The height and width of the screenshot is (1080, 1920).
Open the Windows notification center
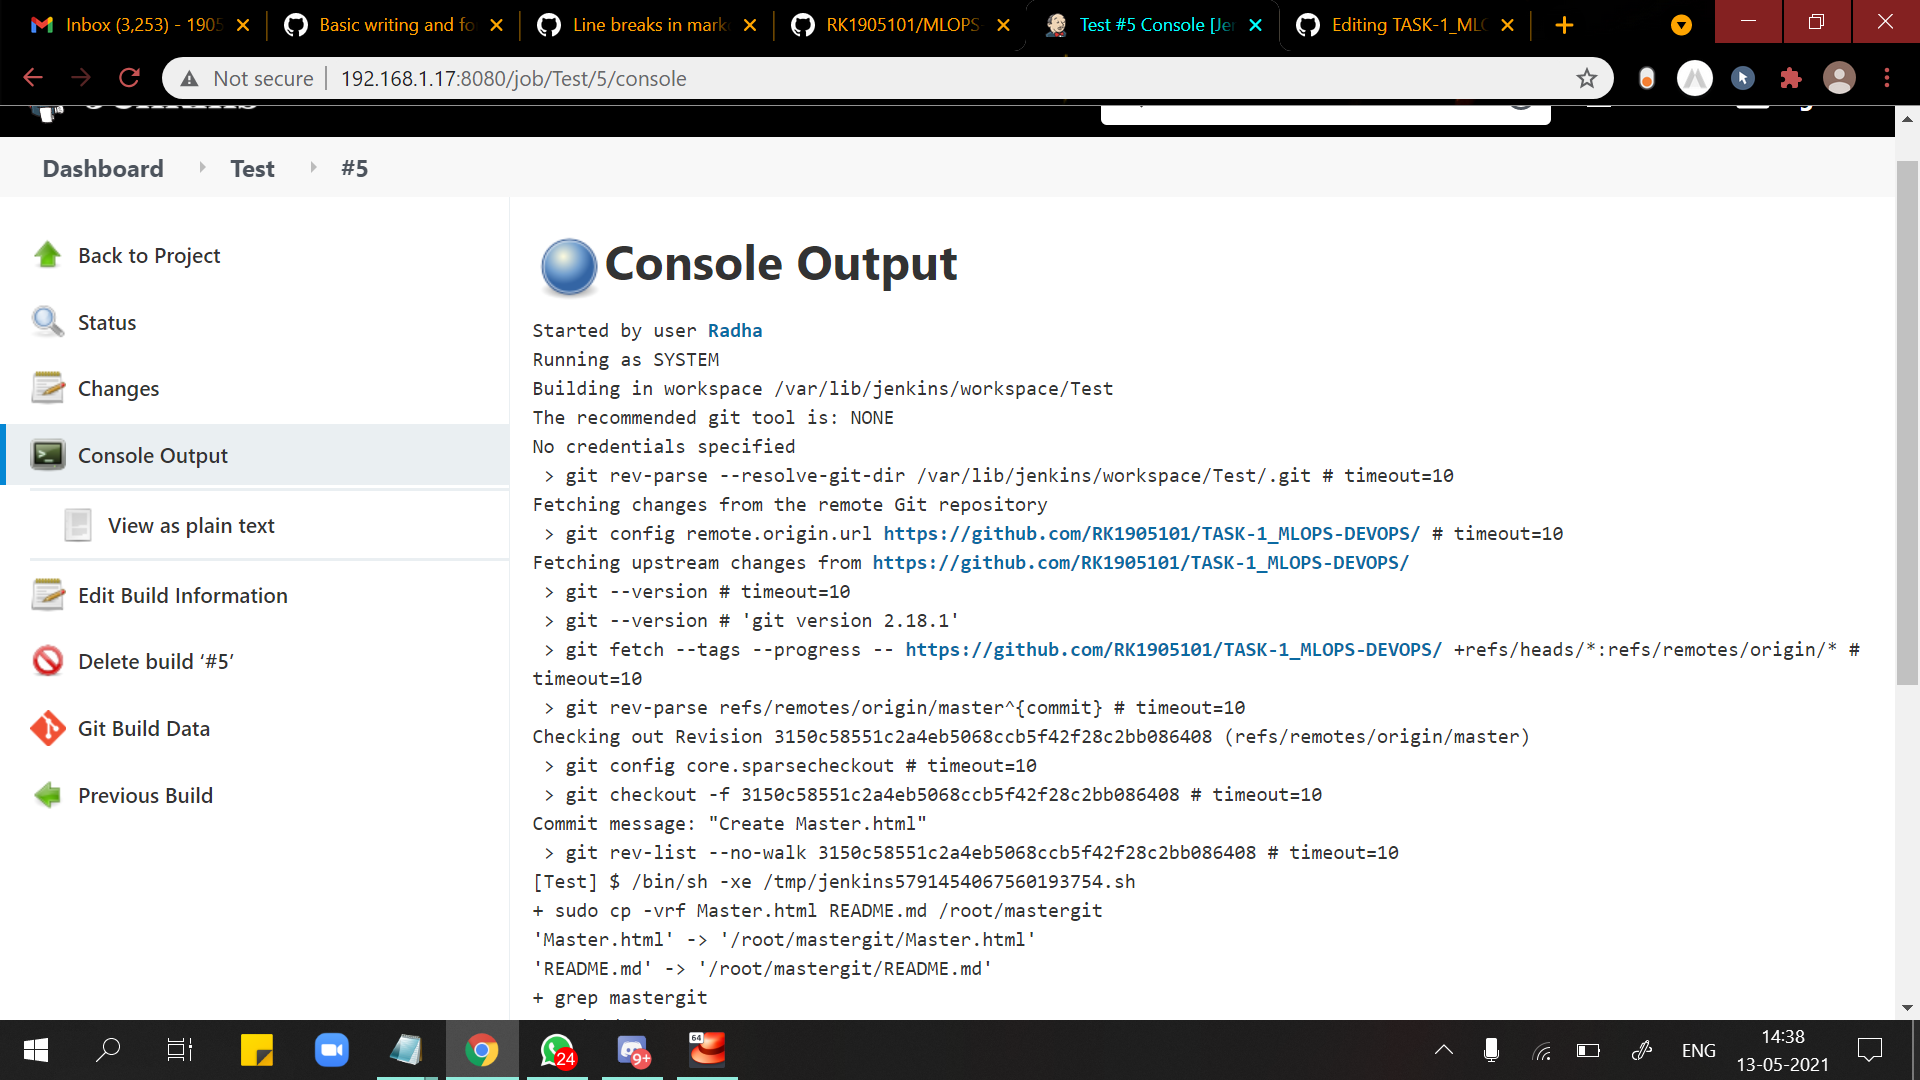tap(1869, 1050)
